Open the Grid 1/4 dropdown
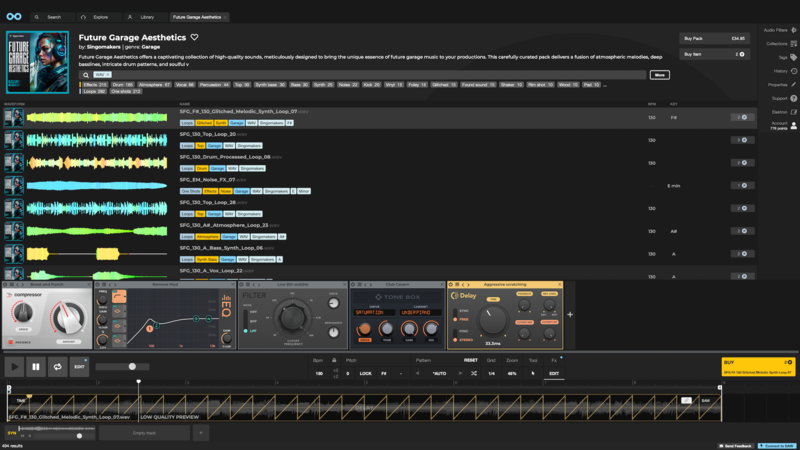800x450 pixels. 491,373
